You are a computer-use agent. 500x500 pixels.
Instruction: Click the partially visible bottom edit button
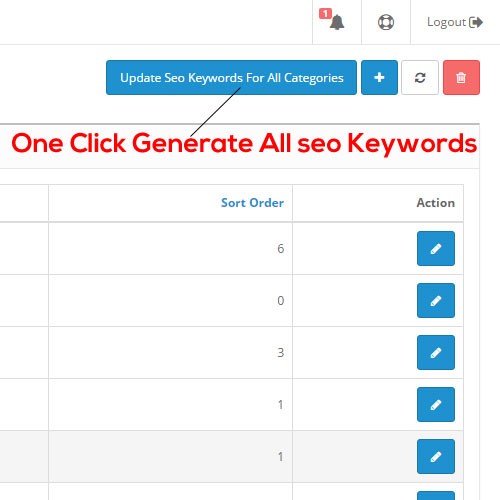[436, 496]
